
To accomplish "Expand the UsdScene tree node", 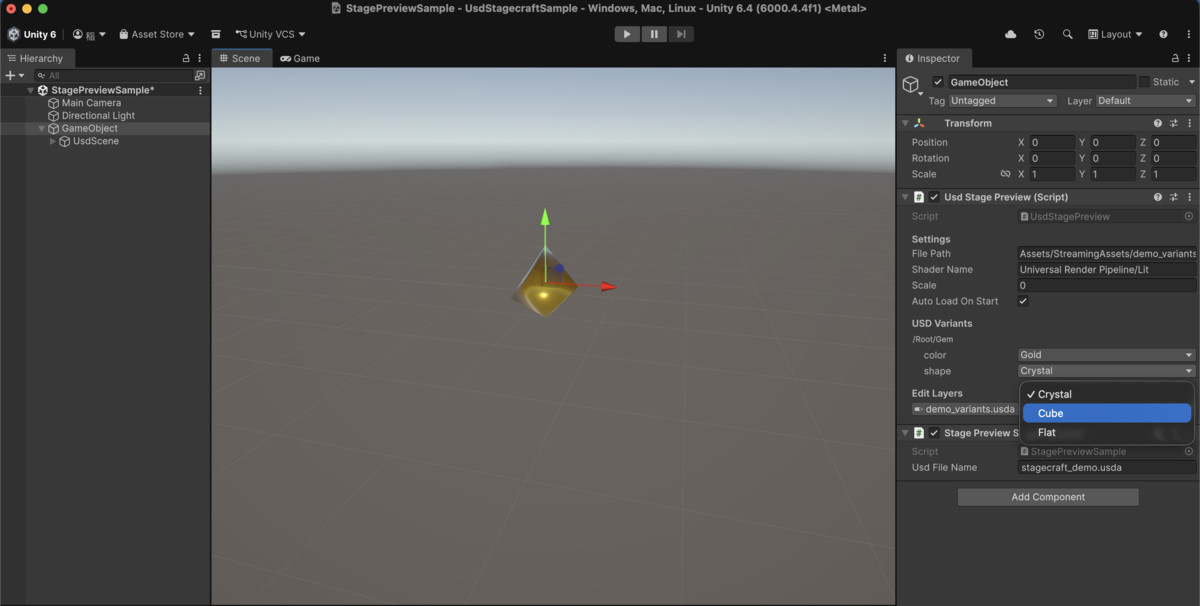I will pos(53,141).
